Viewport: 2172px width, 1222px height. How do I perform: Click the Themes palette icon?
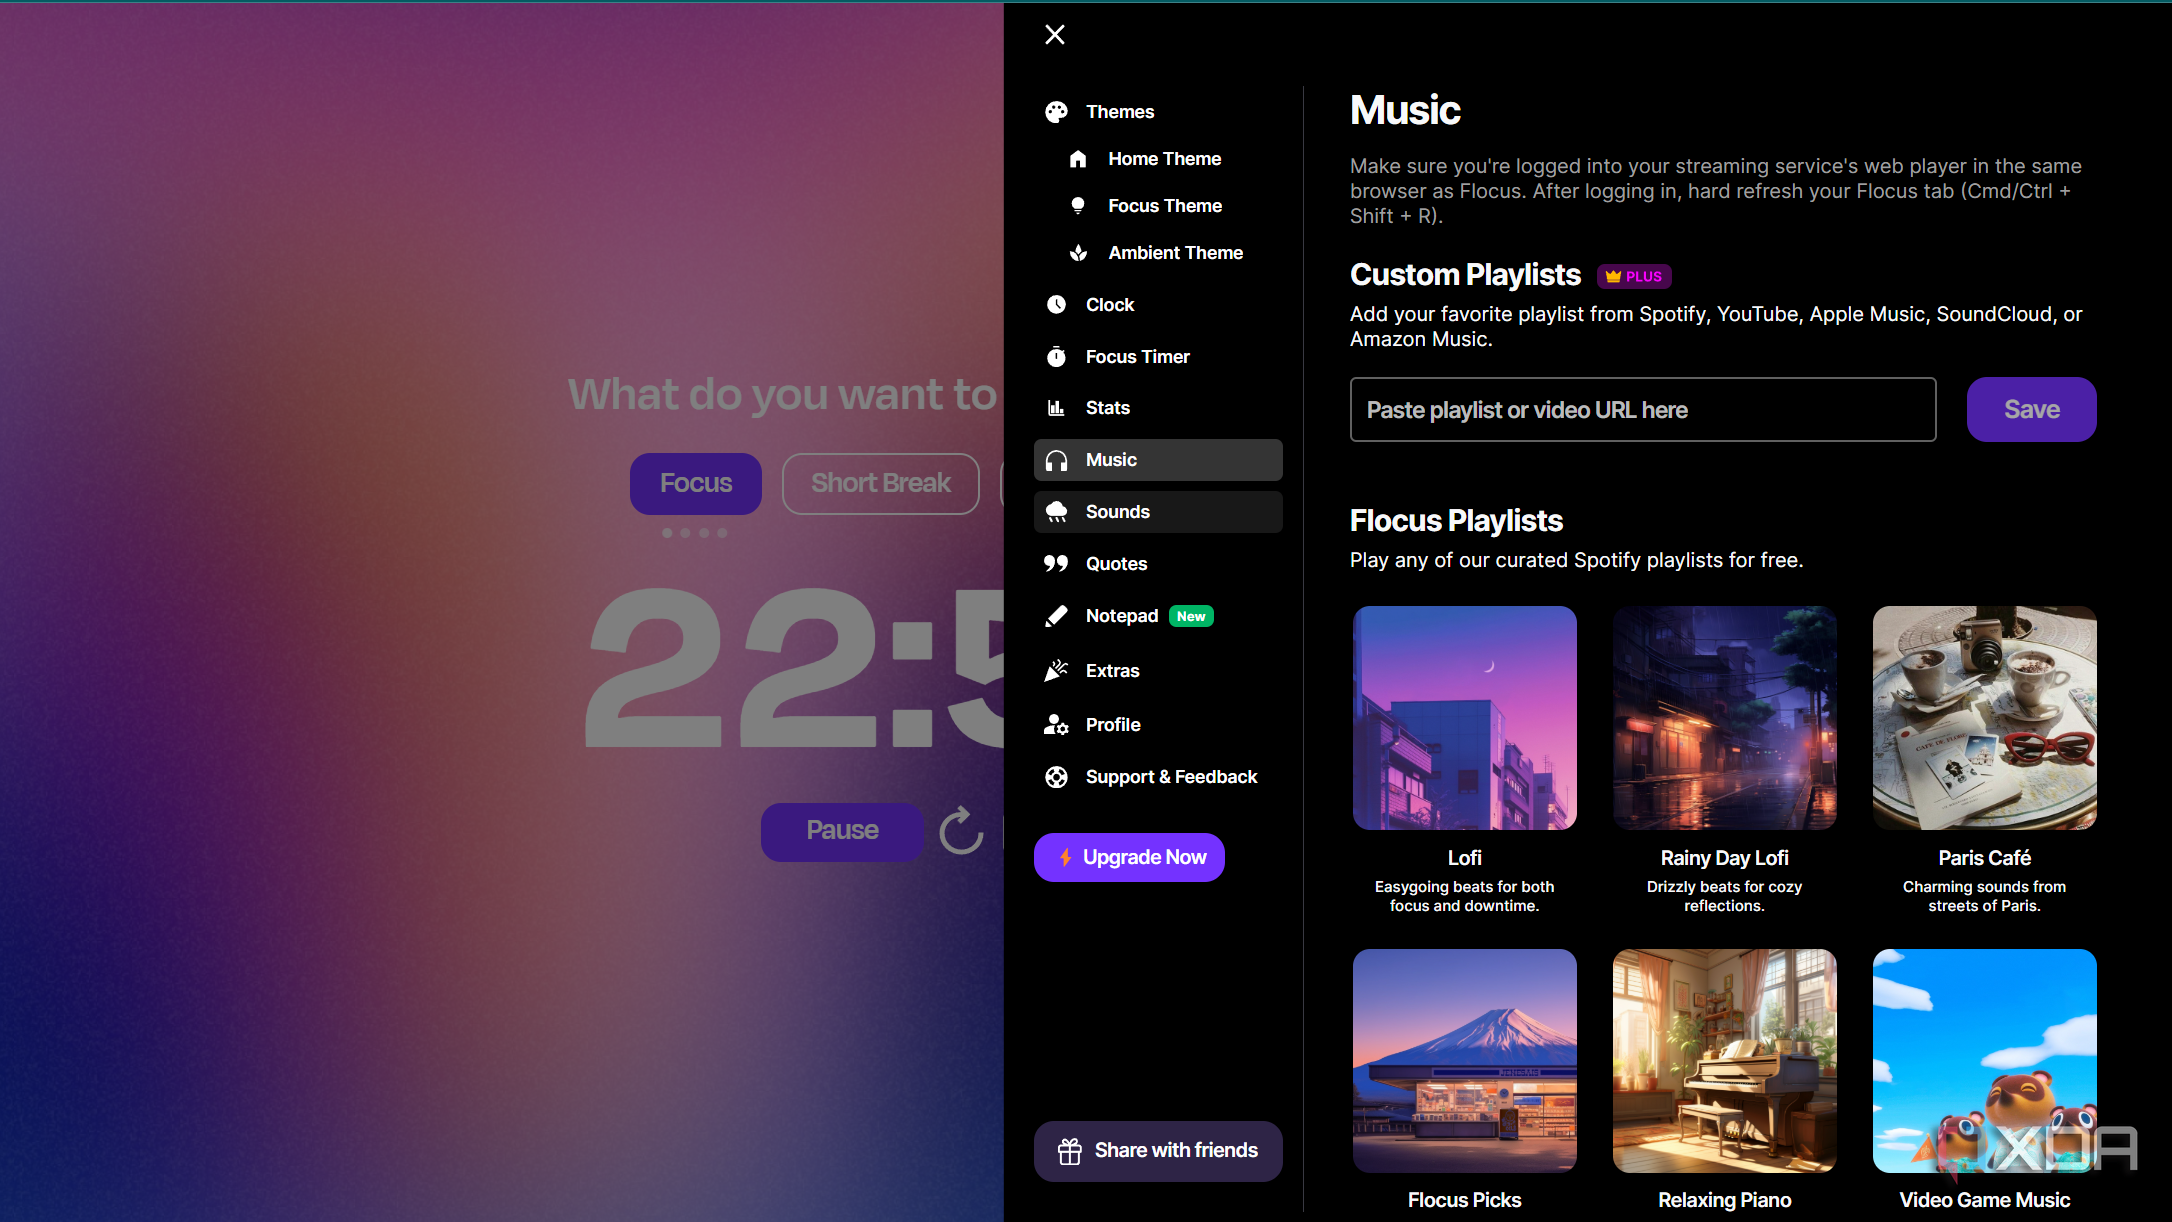pos(1056,112)
